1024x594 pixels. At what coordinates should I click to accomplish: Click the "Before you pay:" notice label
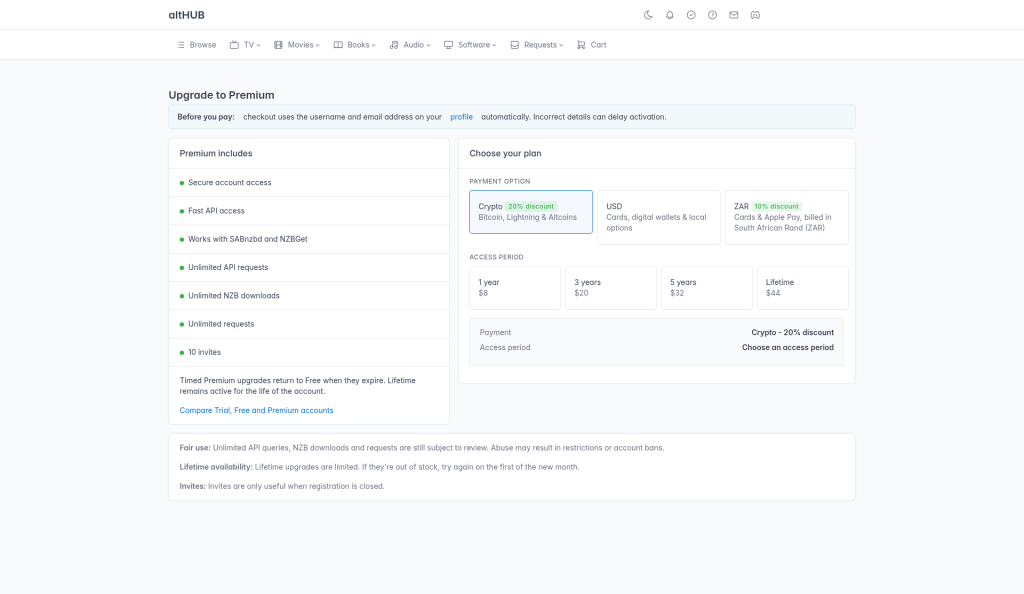click(x=206, y=117)
